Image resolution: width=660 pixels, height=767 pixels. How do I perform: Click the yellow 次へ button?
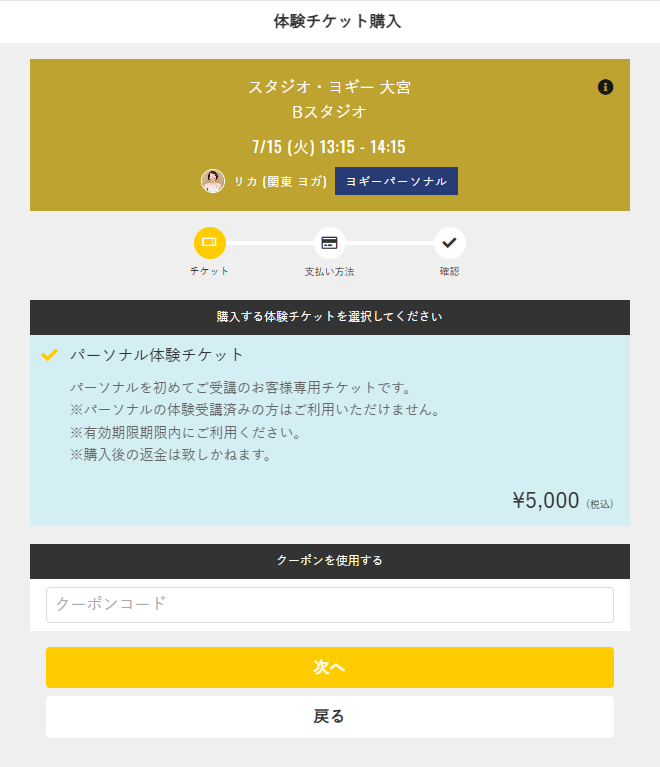coord(330,667)
